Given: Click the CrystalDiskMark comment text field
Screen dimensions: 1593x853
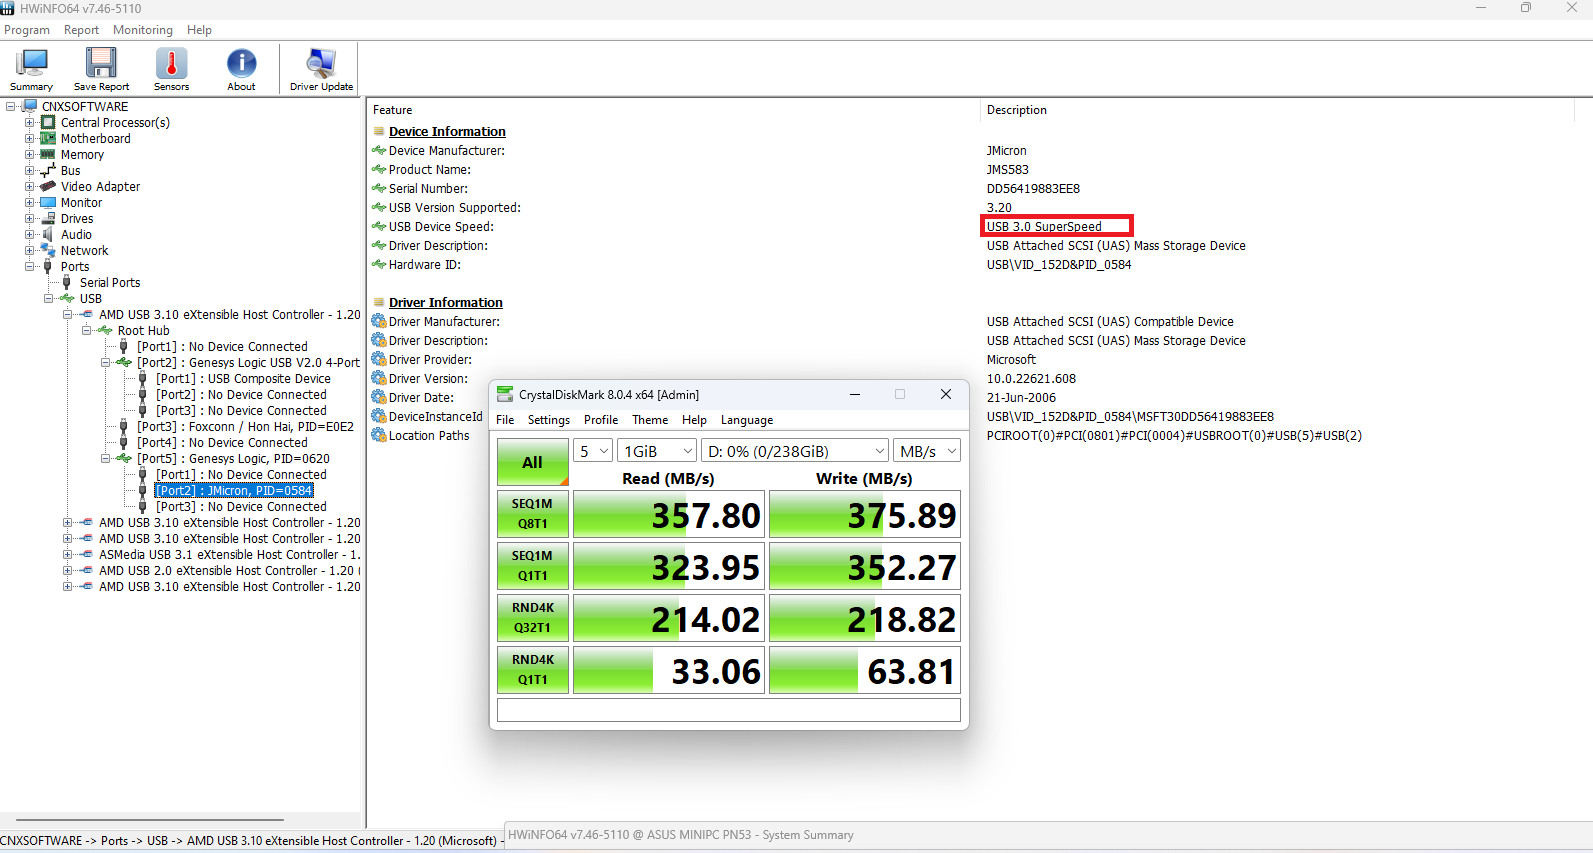Looking at the screenshot, I should coord(729,710).
